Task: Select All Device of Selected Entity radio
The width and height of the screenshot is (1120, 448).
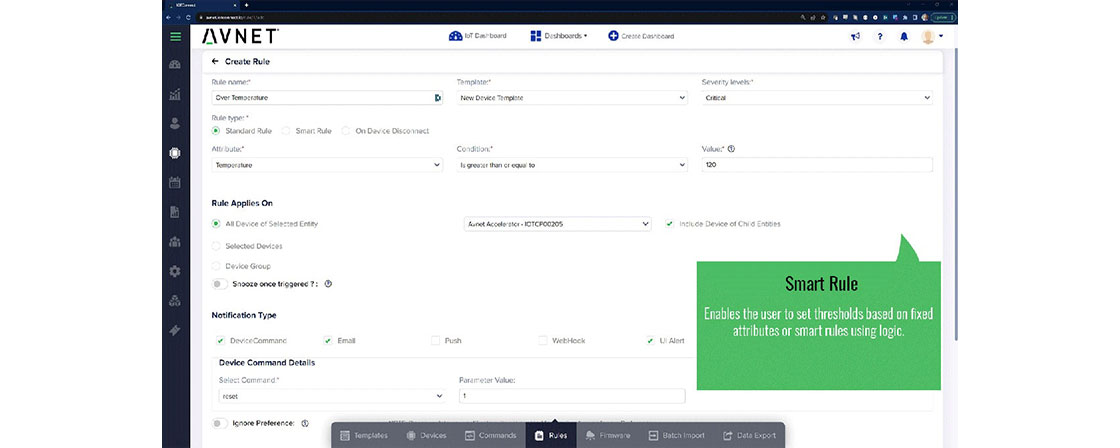Action: 216,224
